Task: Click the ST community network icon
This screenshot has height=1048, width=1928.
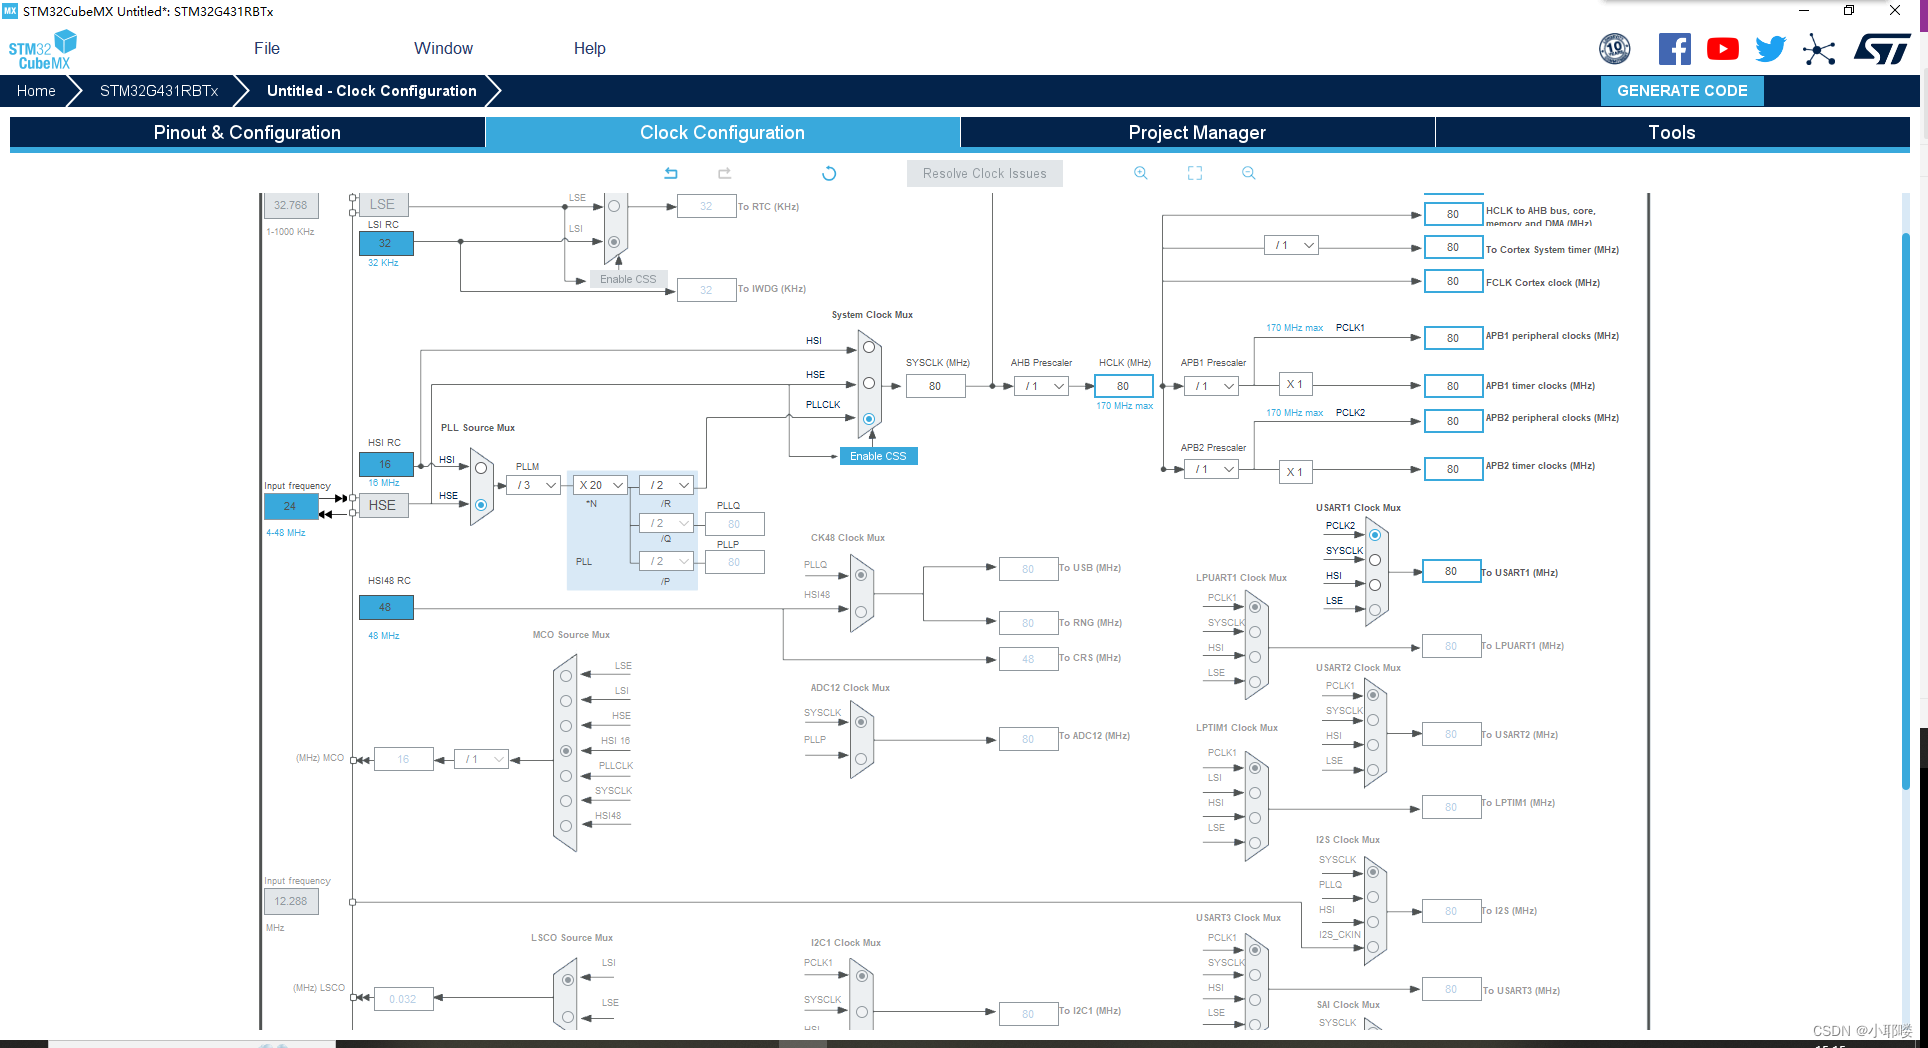Action: tap(1819, 49)
